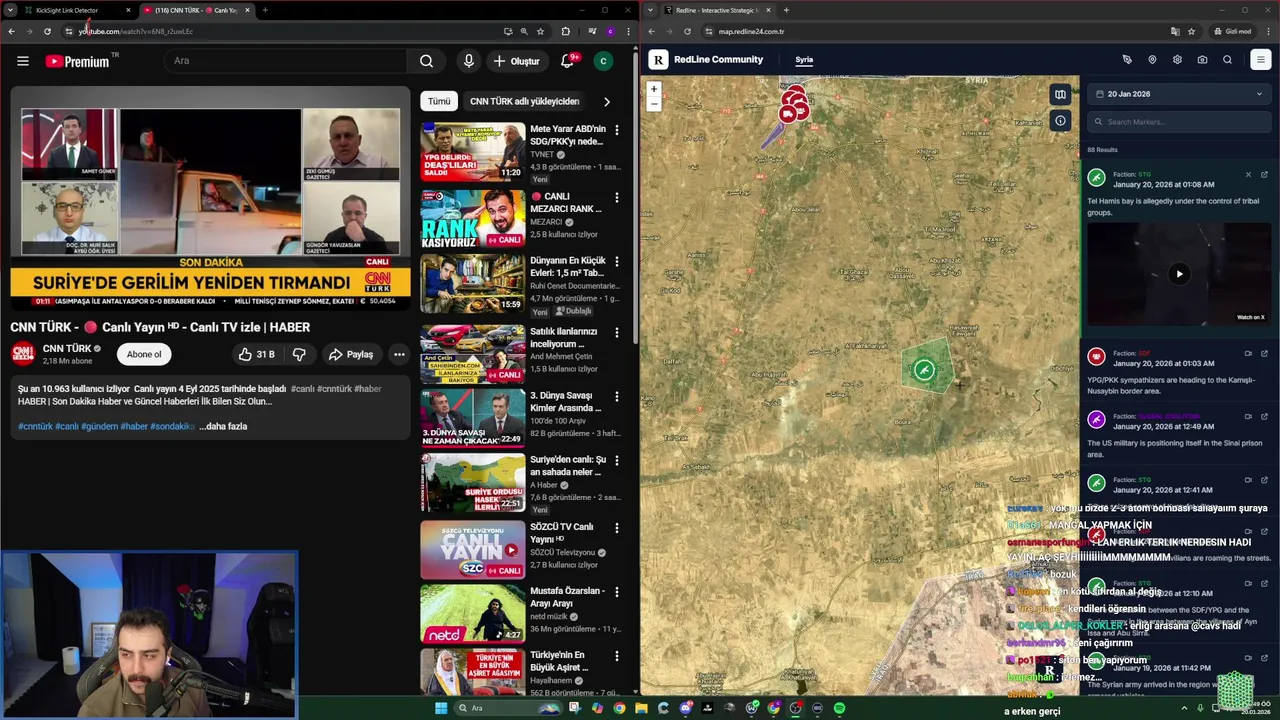Click the Windows Start button
The image size is (1280, 720).
coord(441,708)
